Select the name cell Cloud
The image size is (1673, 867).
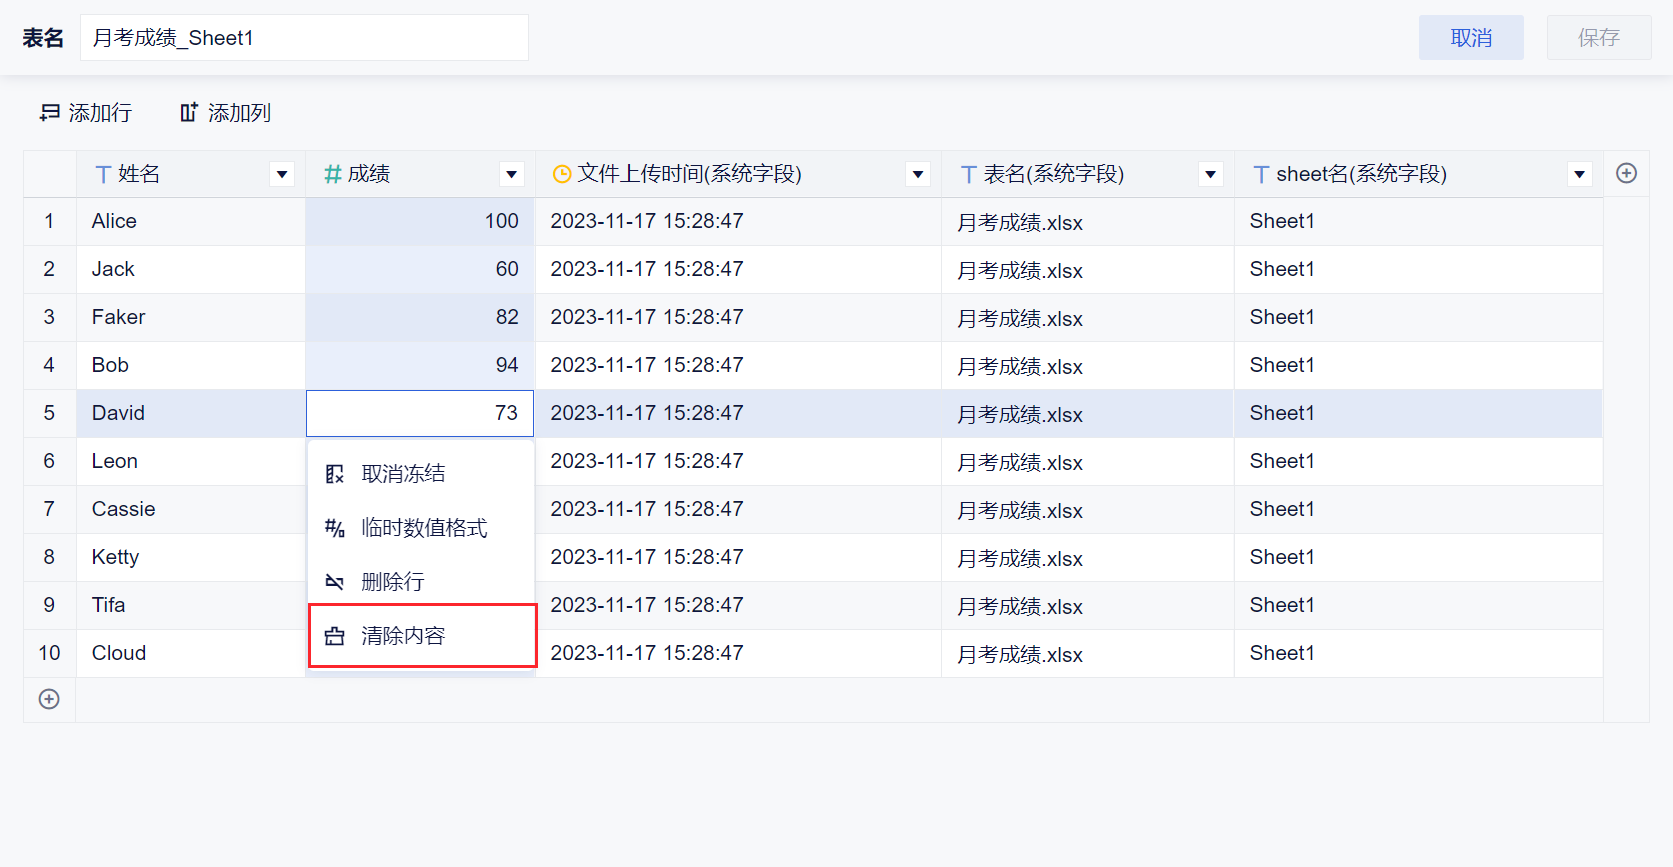[191, 653]
